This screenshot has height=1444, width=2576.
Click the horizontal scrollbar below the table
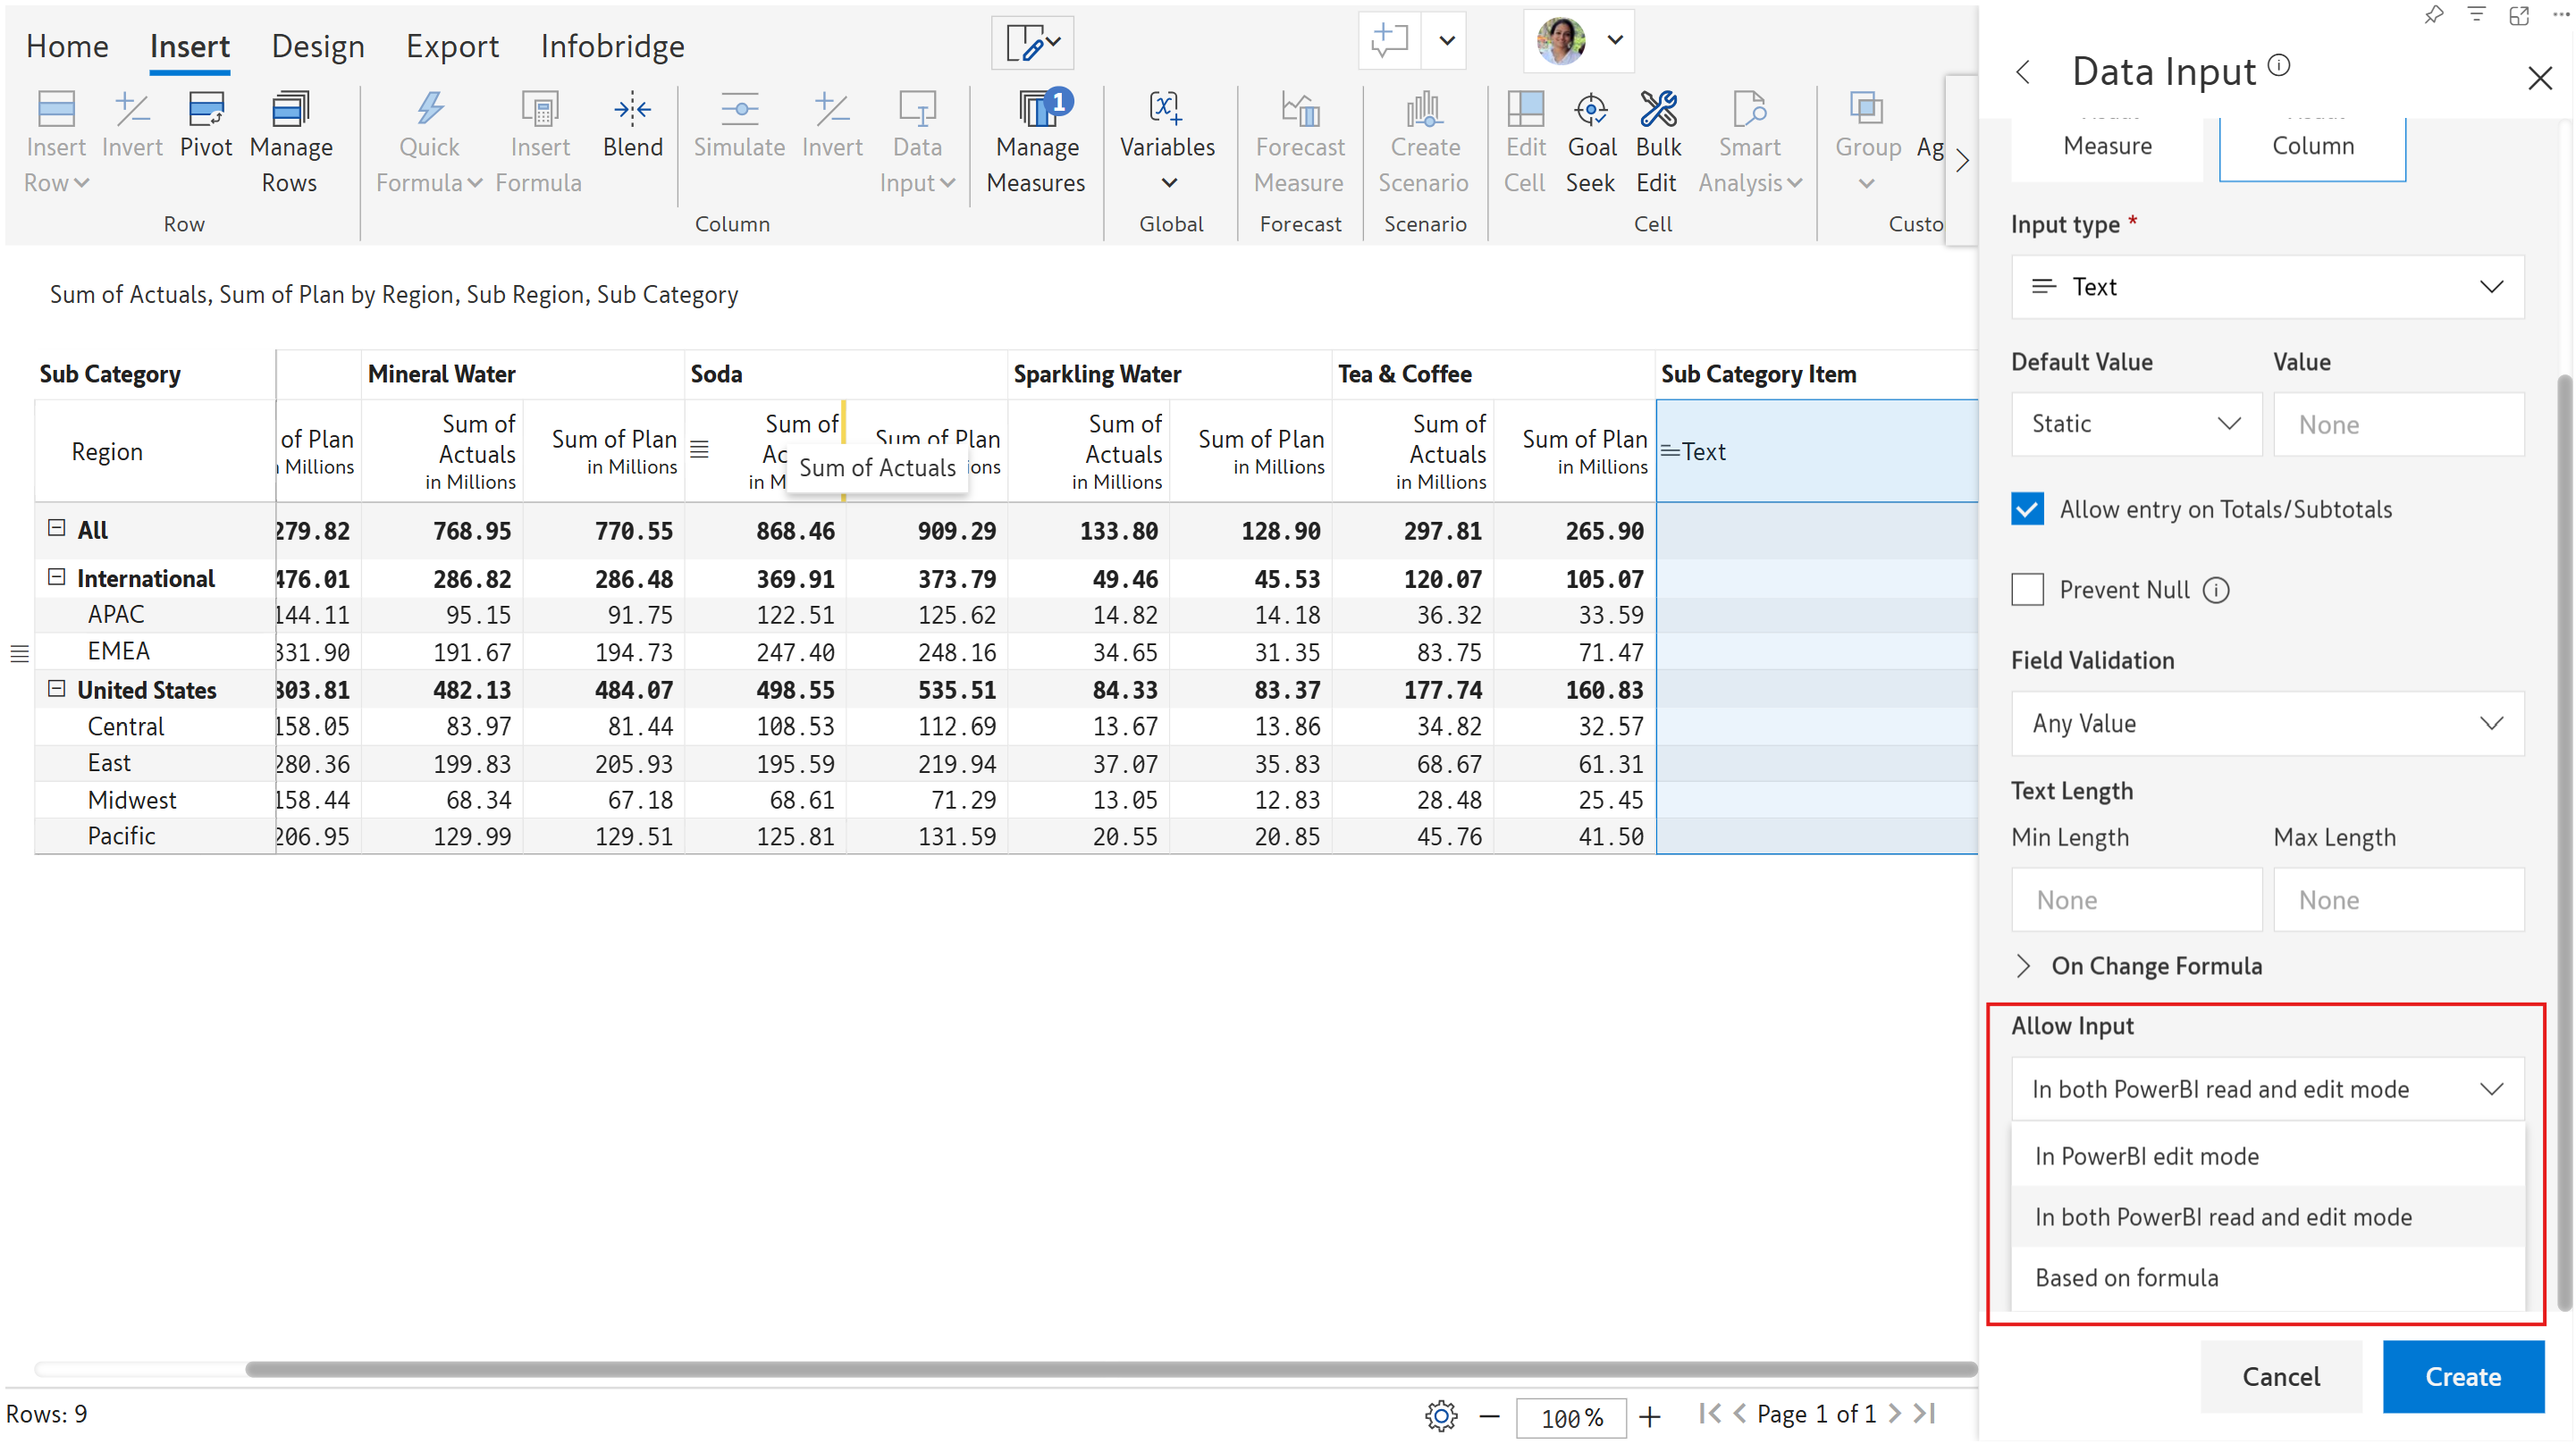[x=1110, y=1369]
